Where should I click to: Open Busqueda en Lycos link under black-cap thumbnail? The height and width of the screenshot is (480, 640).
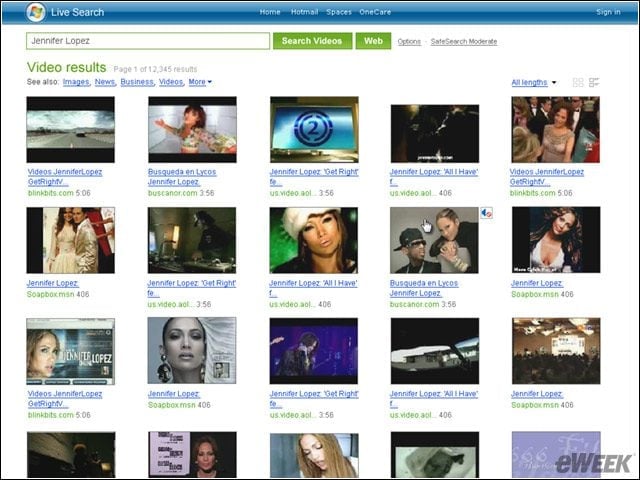click(x=424, y=288)
